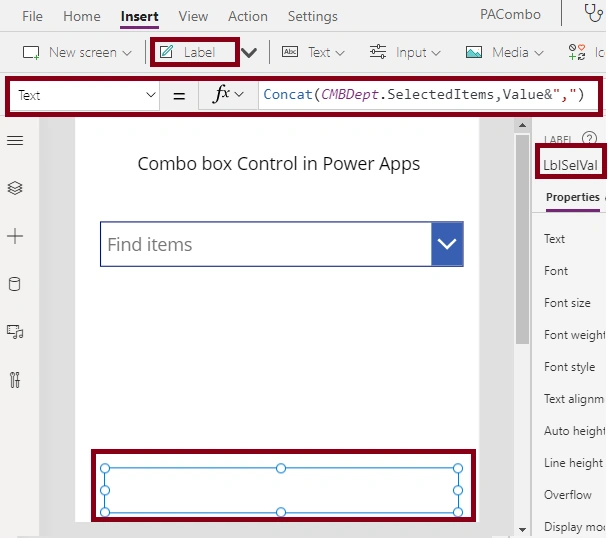The height and width of the screenshot is (539, 608).
Task: Click the plus Insert icon in sidebar
Action: tap(15, 236)
